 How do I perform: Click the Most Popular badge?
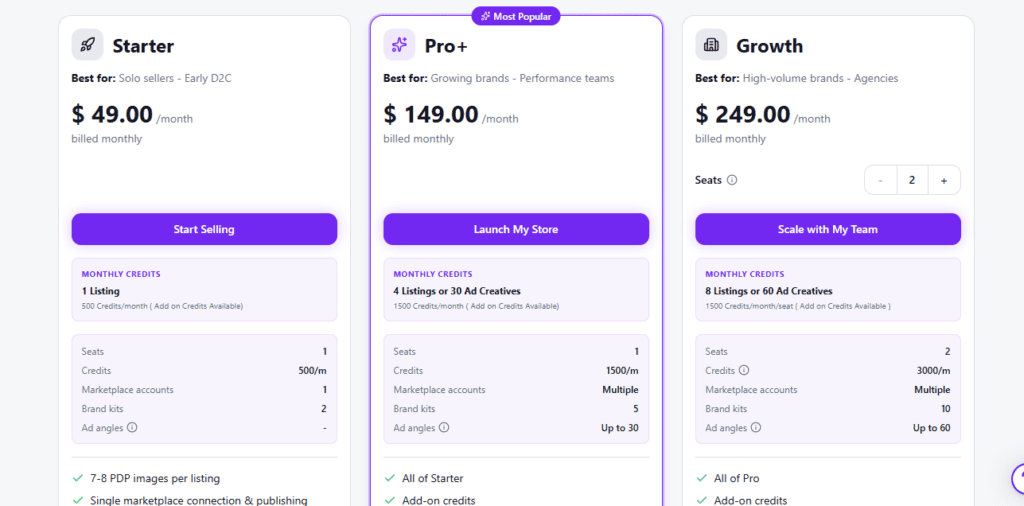click(x=516, y=16)
